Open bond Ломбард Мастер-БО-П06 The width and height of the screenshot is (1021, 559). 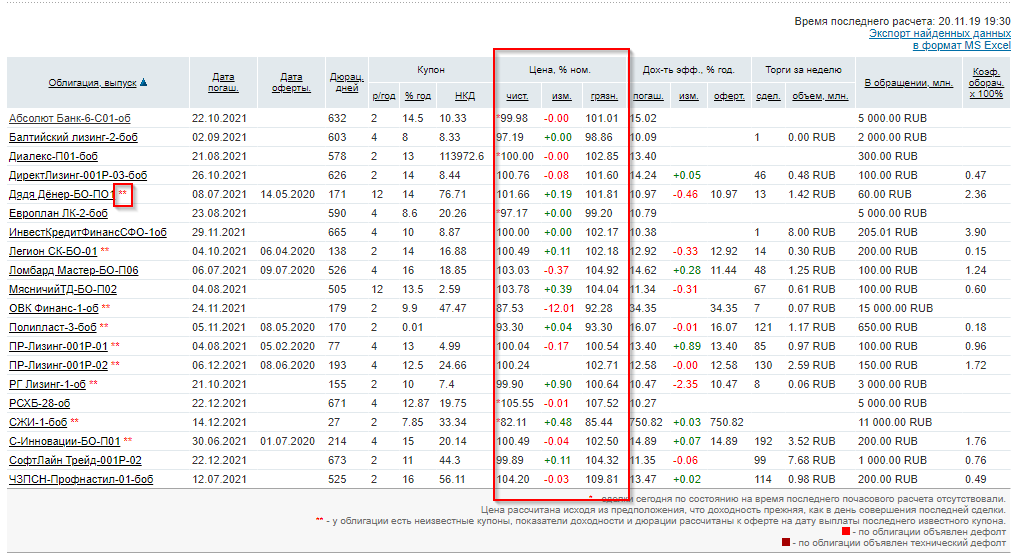[74, 270]
